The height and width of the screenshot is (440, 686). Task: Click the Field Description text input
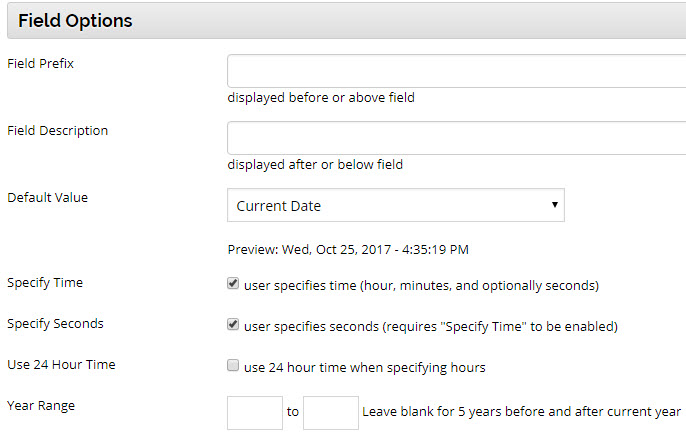[456, 138]
